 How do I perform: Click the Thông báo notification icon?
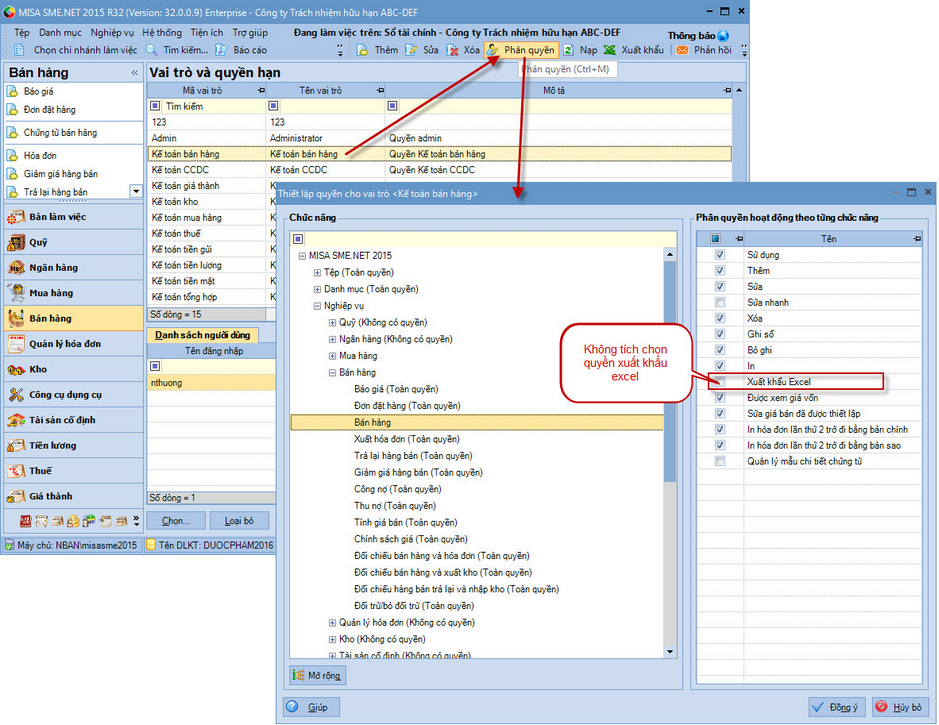723,36
